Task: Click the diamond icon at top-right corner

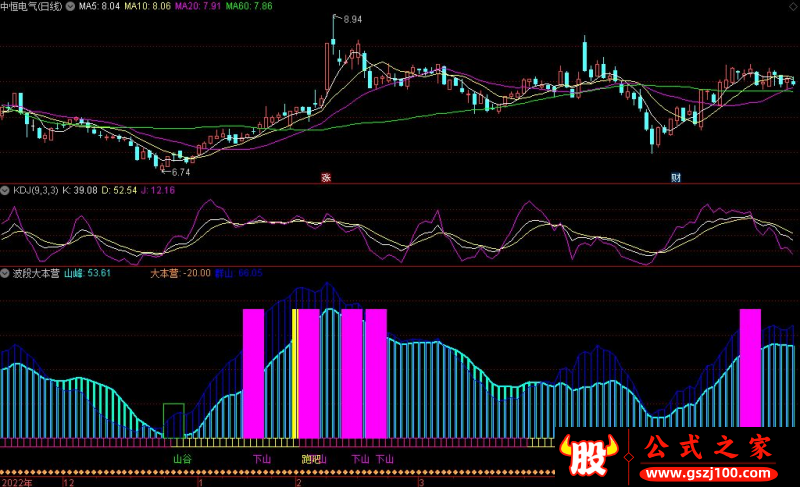Action: coord(792,5)
